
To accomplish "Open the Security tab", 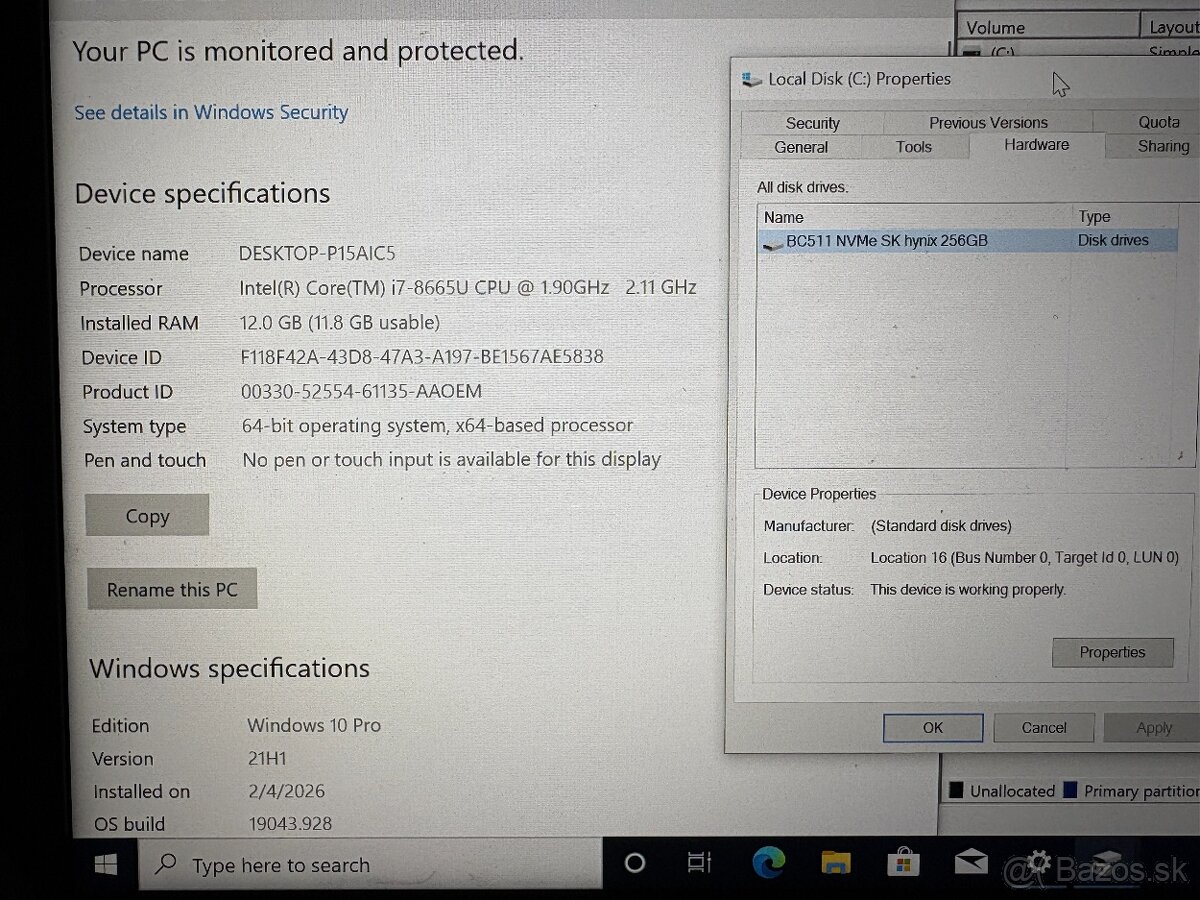I will pos(812,122).
